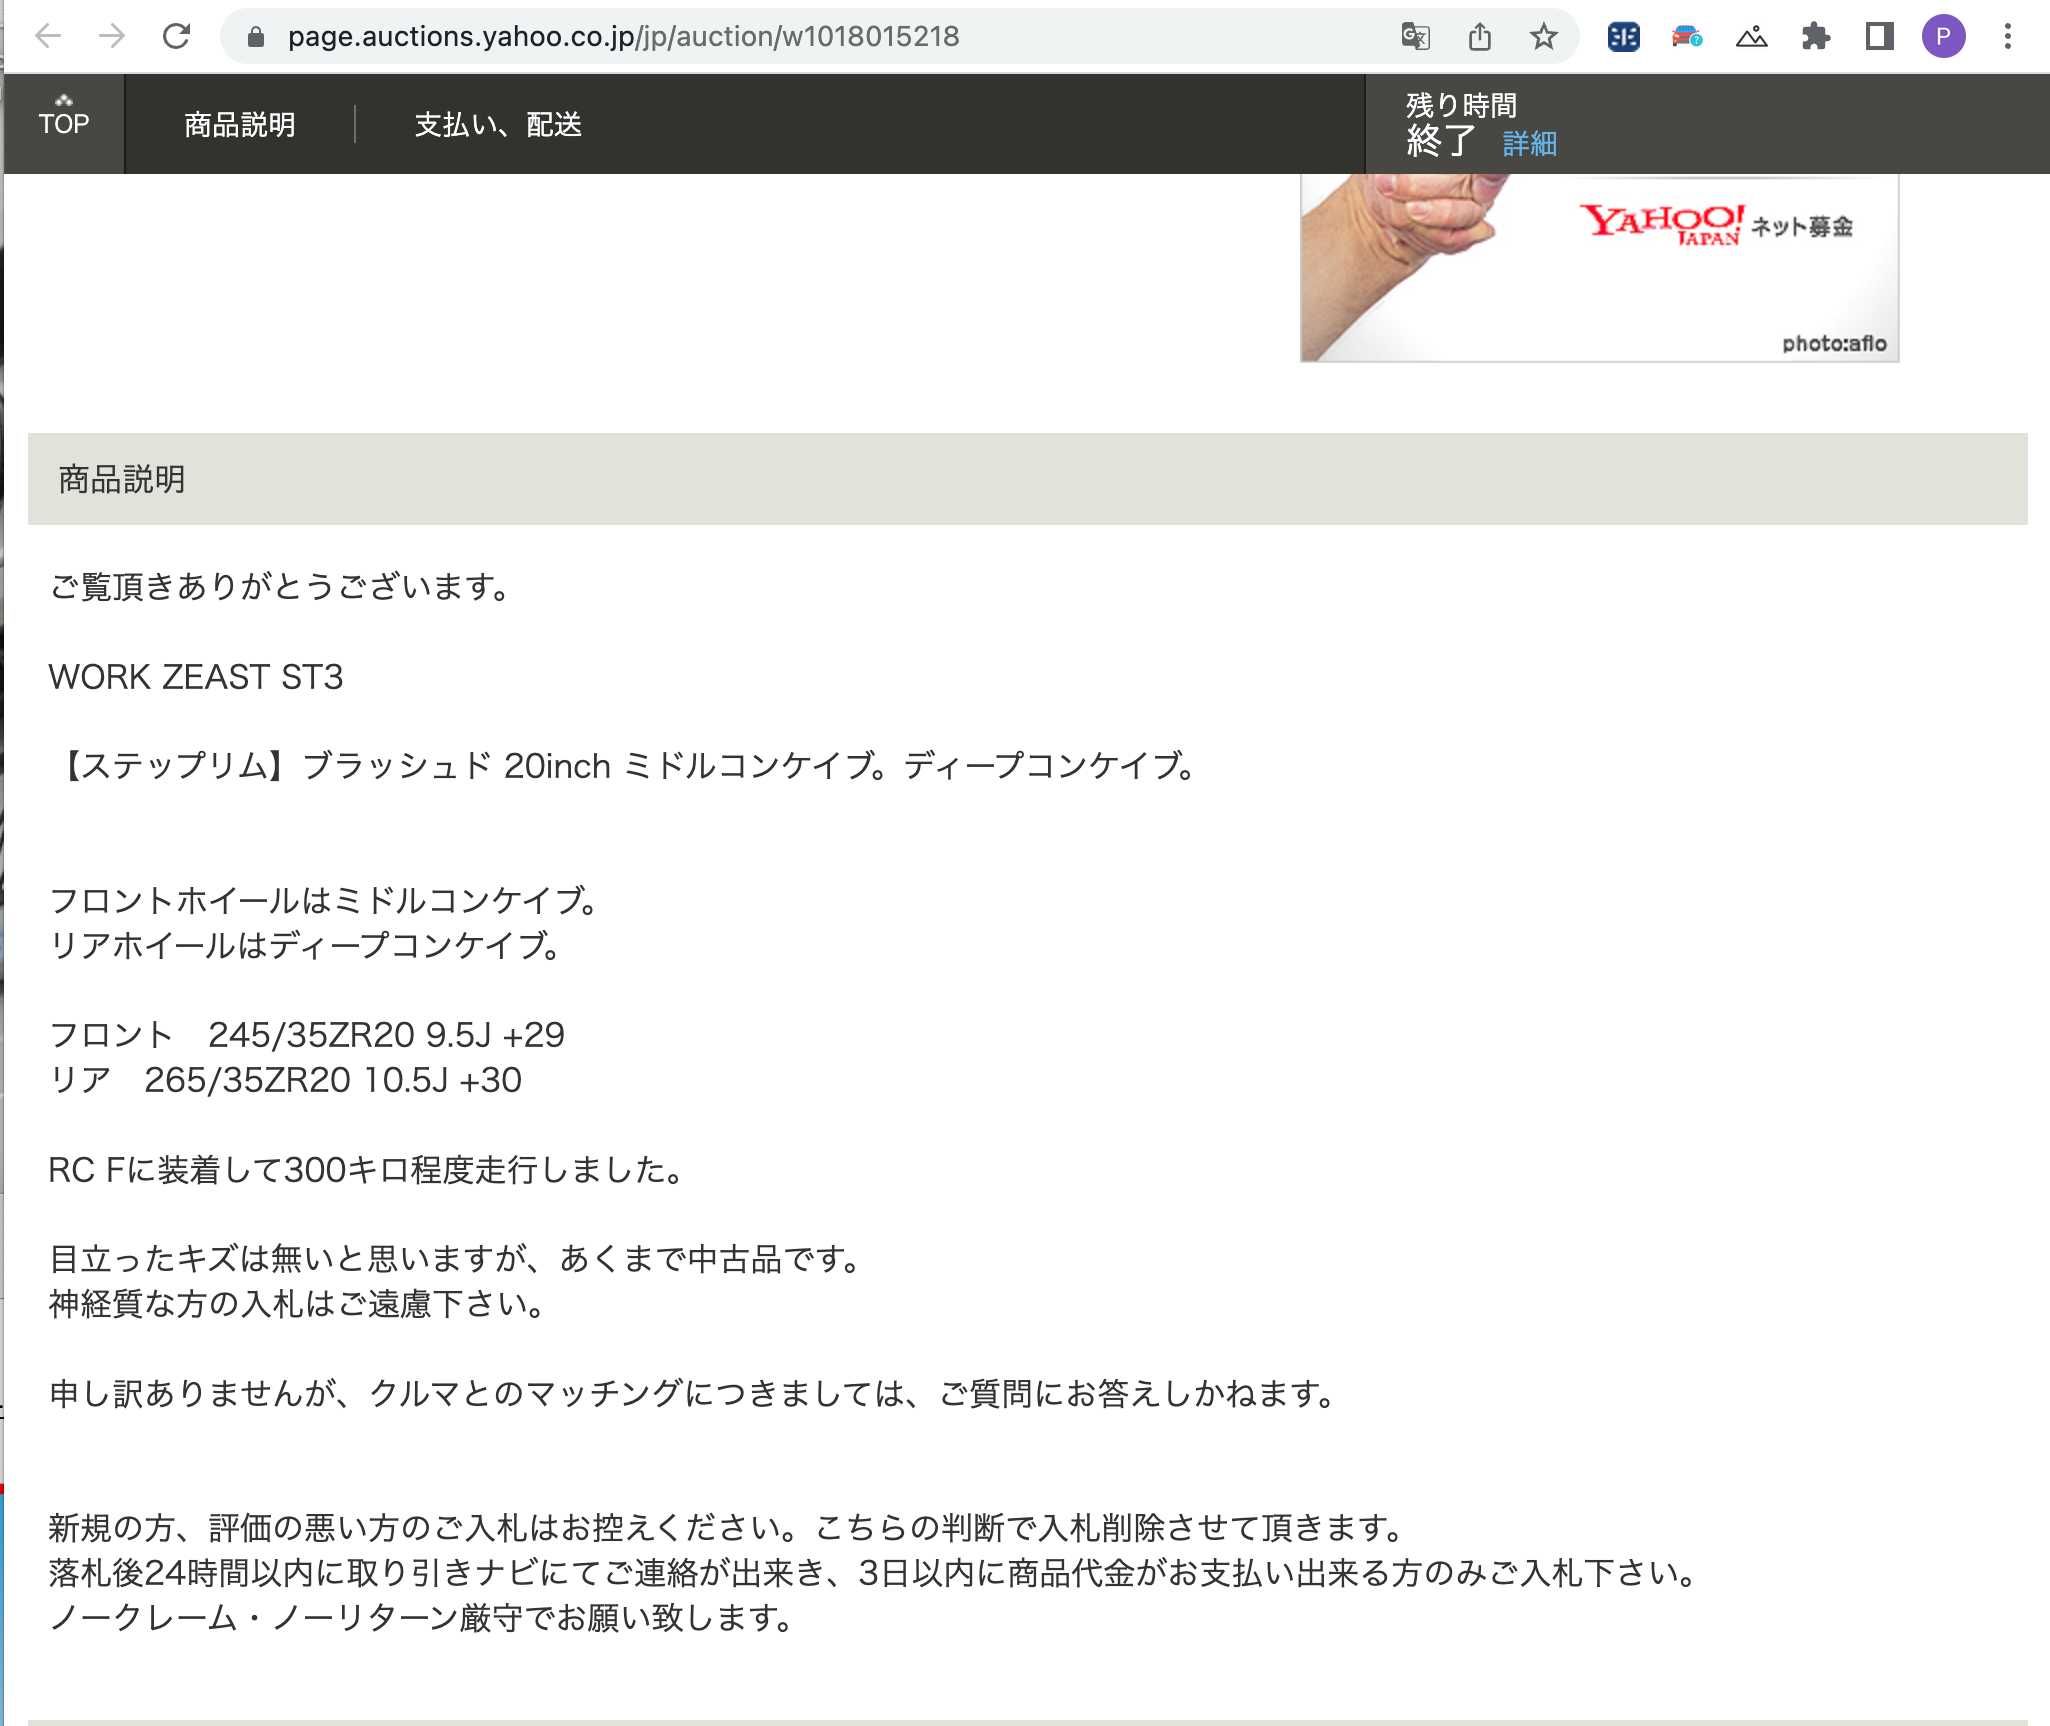Open the 支払い、配送 navigation tab

(x=498, y=125)
